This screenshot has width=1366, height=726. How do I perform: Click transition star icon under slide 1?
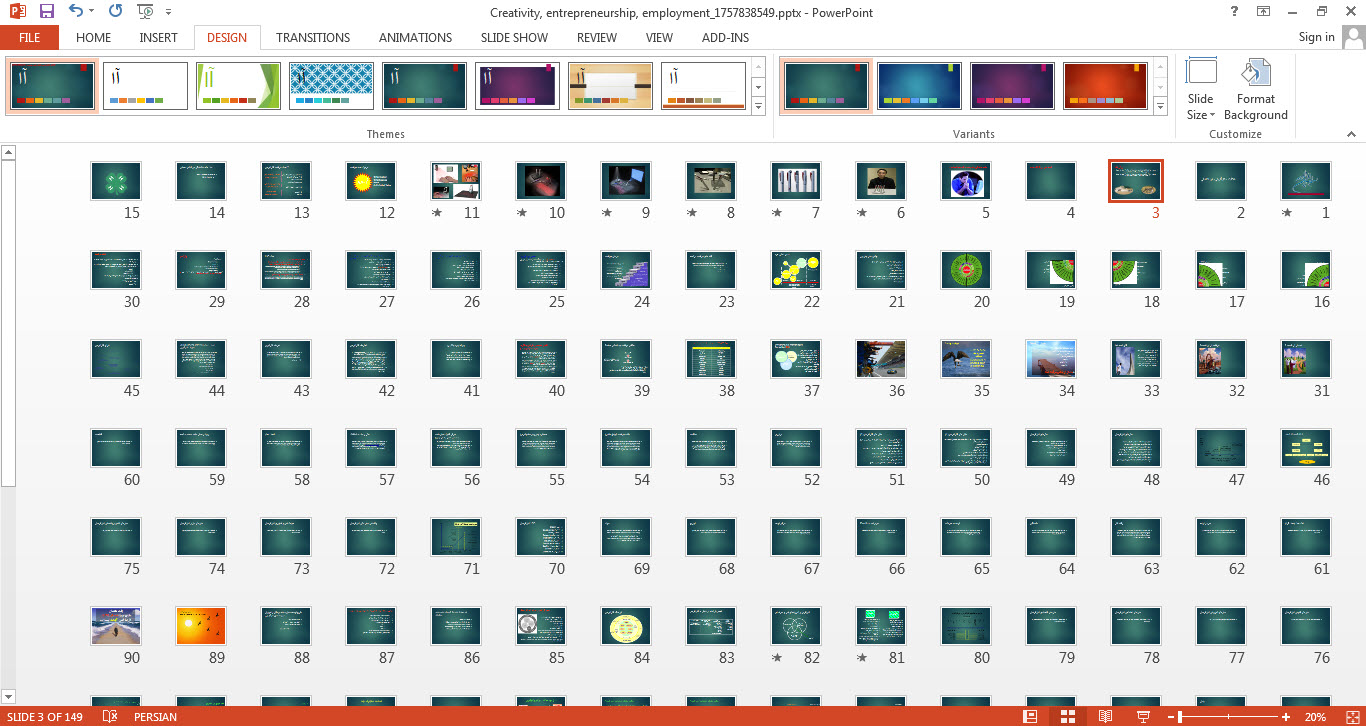(1287, 213)
